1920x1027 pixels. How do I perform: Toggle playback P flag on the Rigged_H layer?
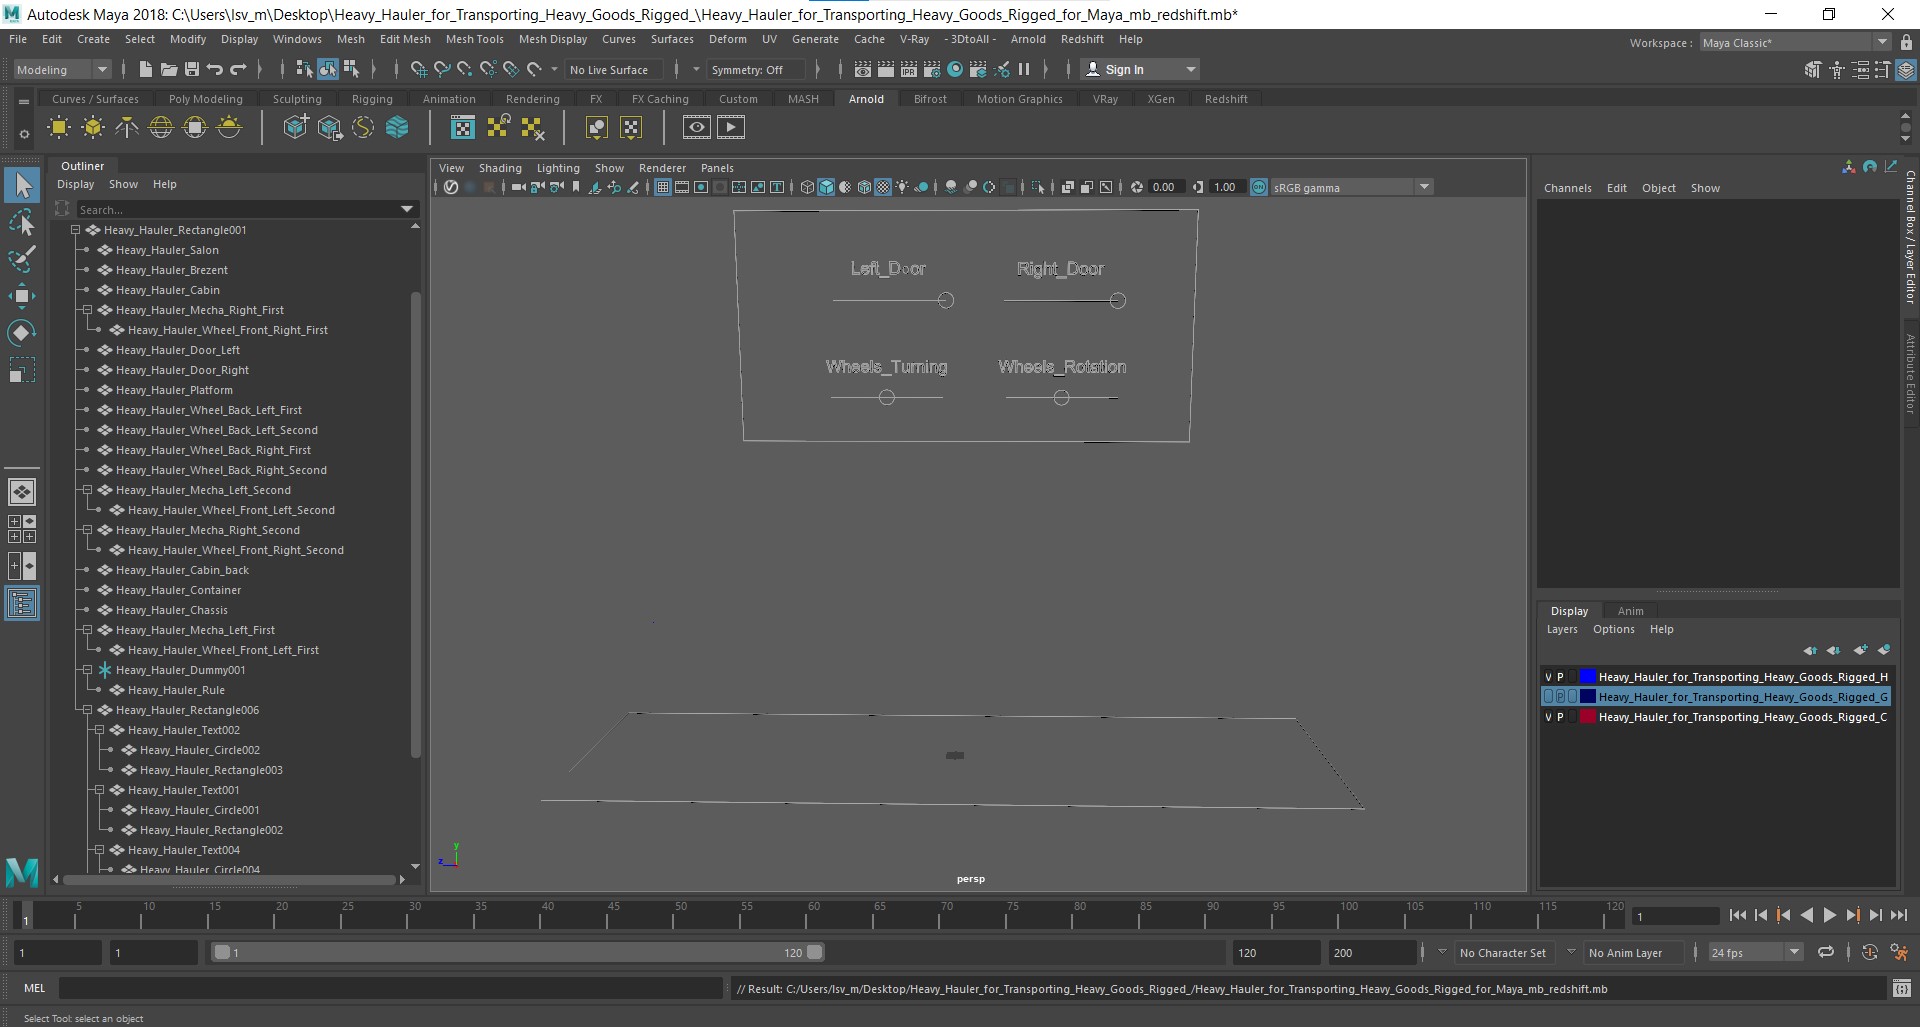1560,677
